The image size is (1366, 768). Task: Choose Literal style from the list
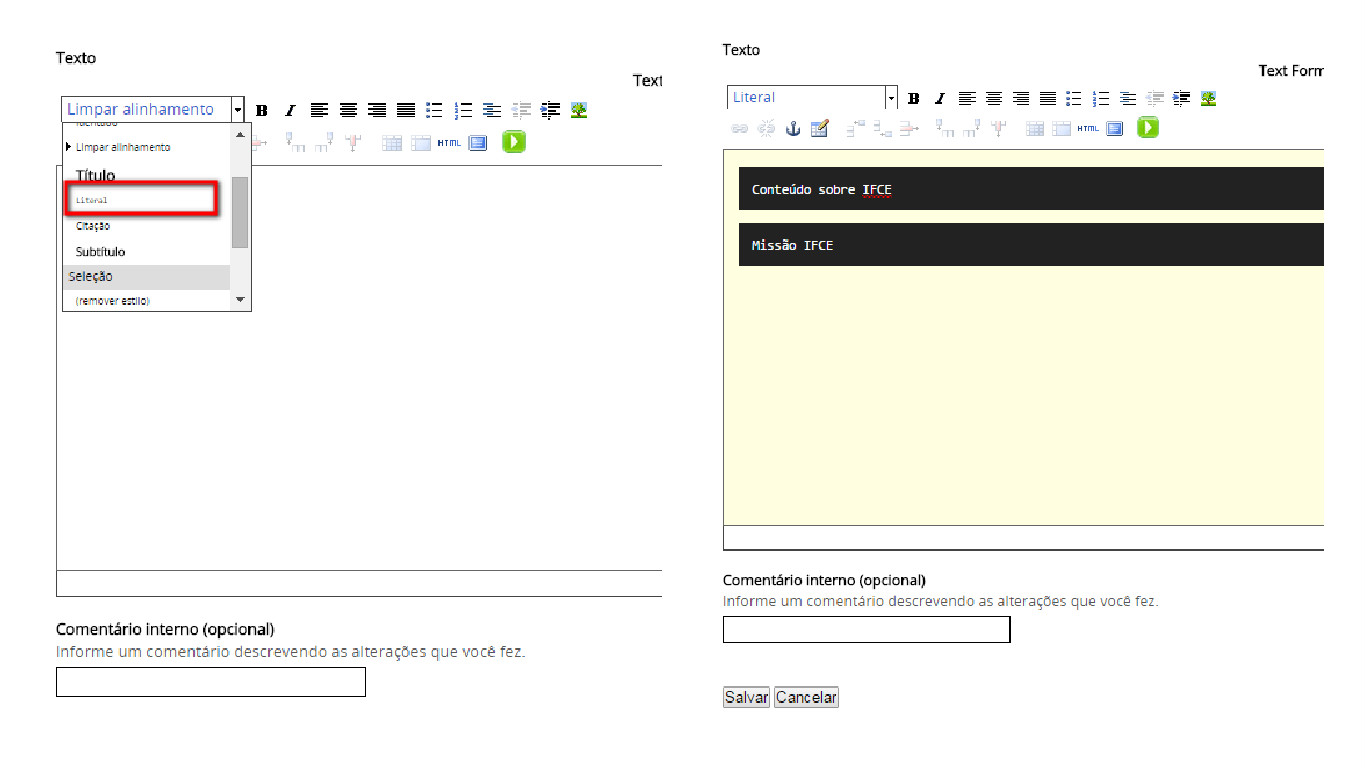[x=141, y=199]
